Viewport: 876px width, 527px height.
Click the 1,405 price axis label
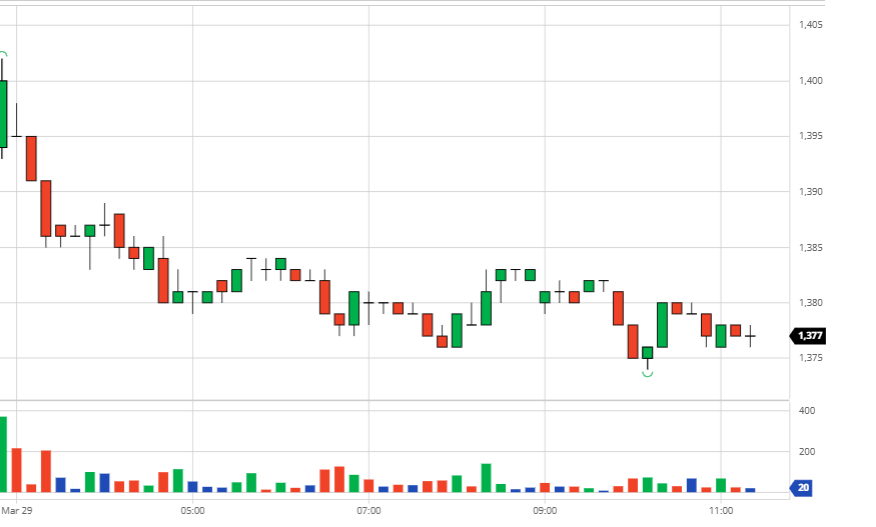pyautogui.click(x=811, y=25)
